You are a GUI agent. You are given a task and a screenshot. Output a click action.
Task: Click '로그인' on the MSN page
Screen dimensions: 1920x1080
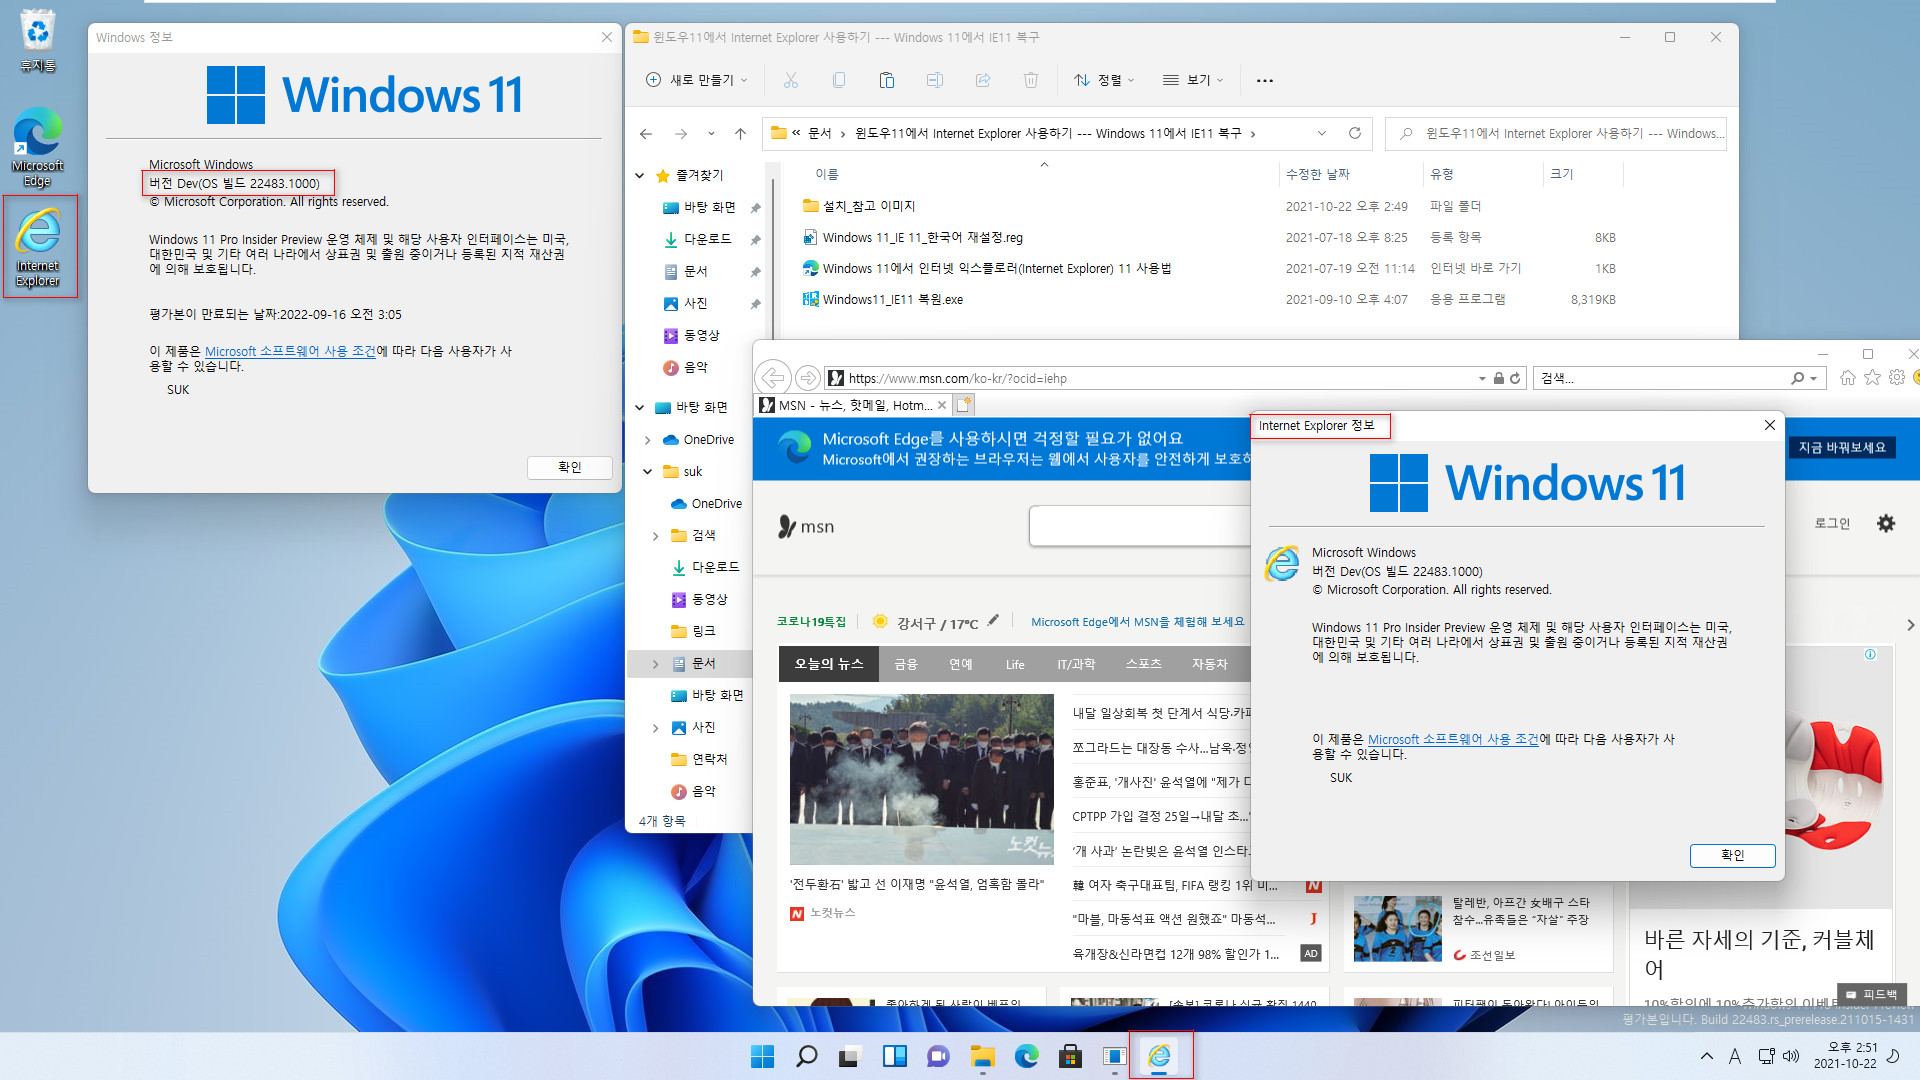(x=1832, y=523)
